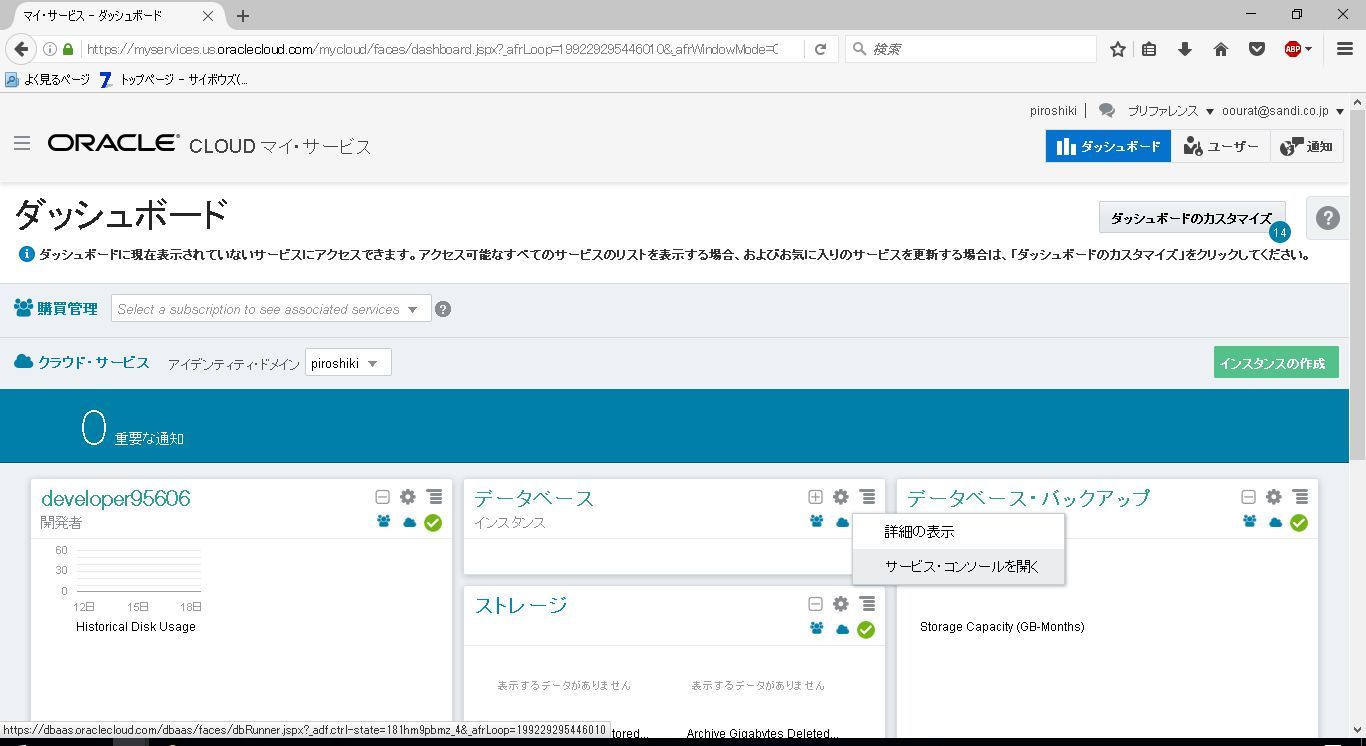This screenshot has width=1366, height=746.
Task: Expand the データベース tile with plus icon
Action: pos(815,497)
